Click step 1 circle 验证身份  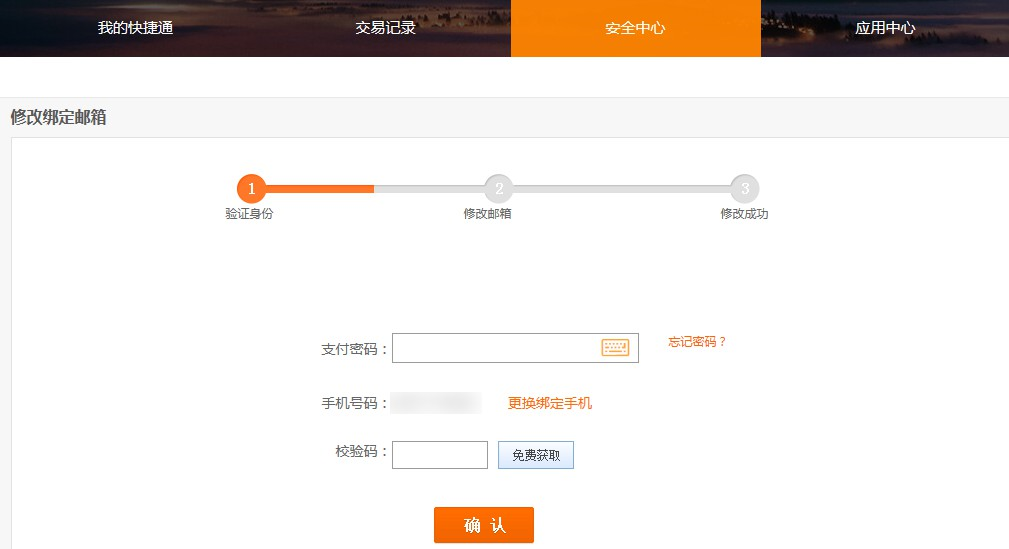pos(252,189)
